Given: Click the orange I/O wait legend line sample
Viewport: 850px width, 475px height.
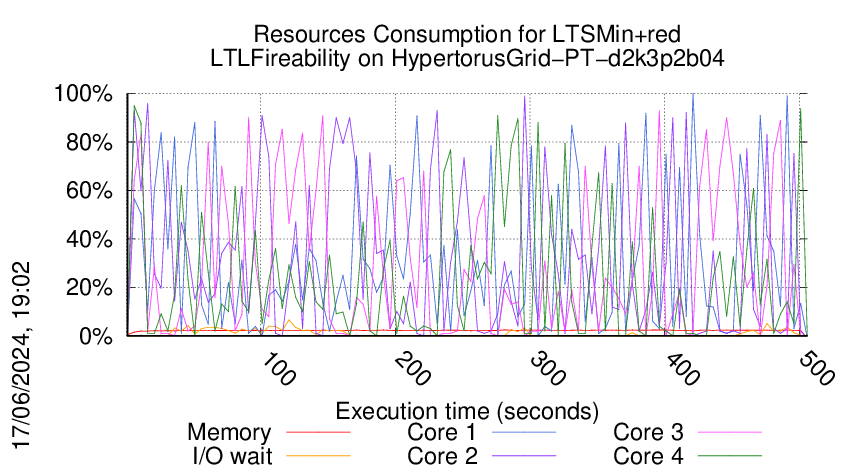Looking at the screenshot, I should tap(318, 456).
